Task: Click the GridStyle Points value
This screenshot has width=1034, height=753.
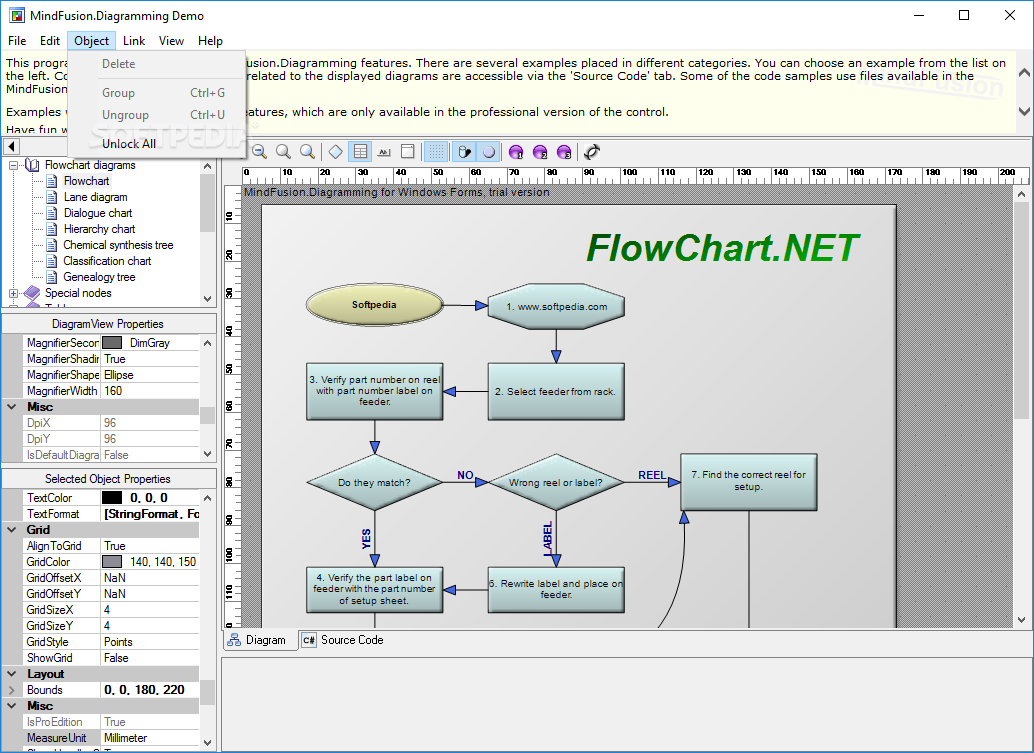Action: tap(150, 642)
